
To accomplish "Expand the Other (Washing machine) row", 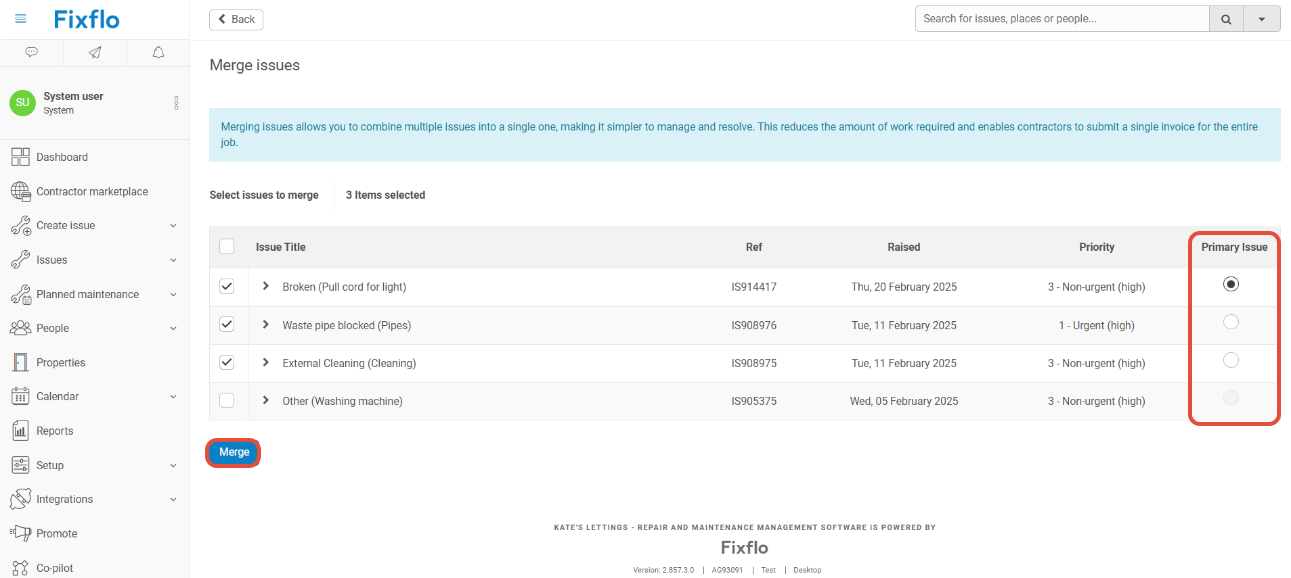I will 266,400.
